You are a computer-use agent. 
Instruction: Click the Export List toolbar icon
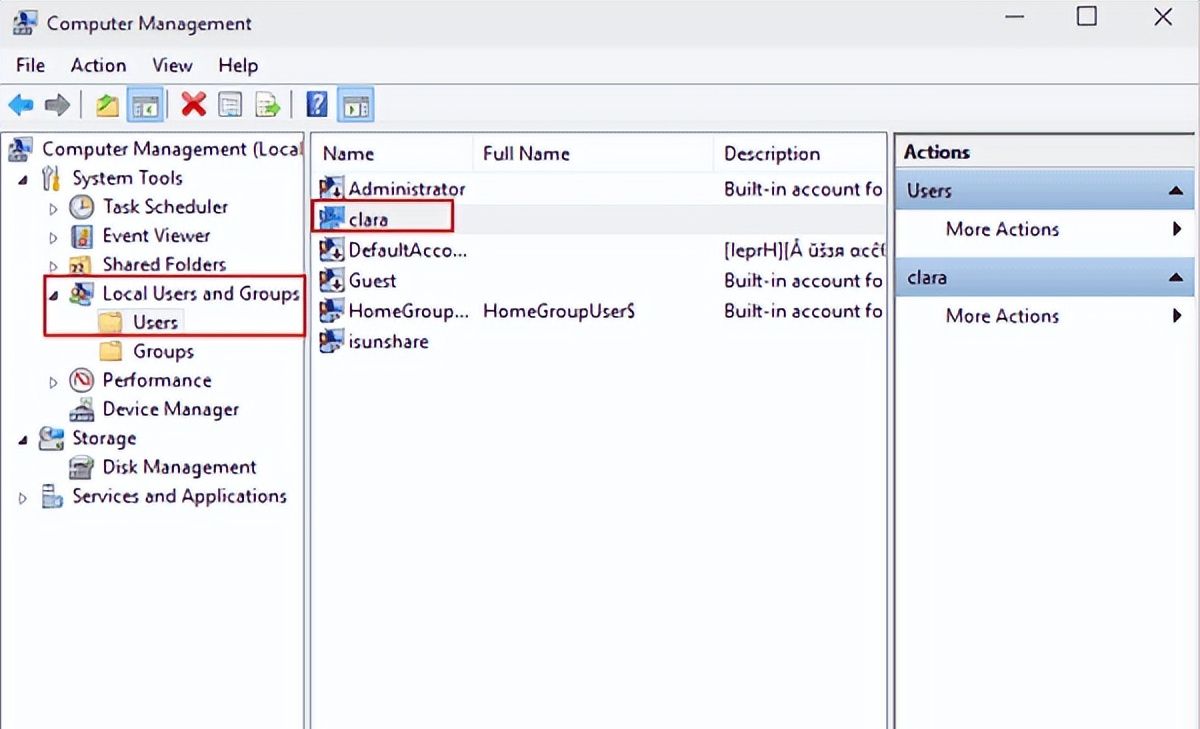tap(267, 104)
